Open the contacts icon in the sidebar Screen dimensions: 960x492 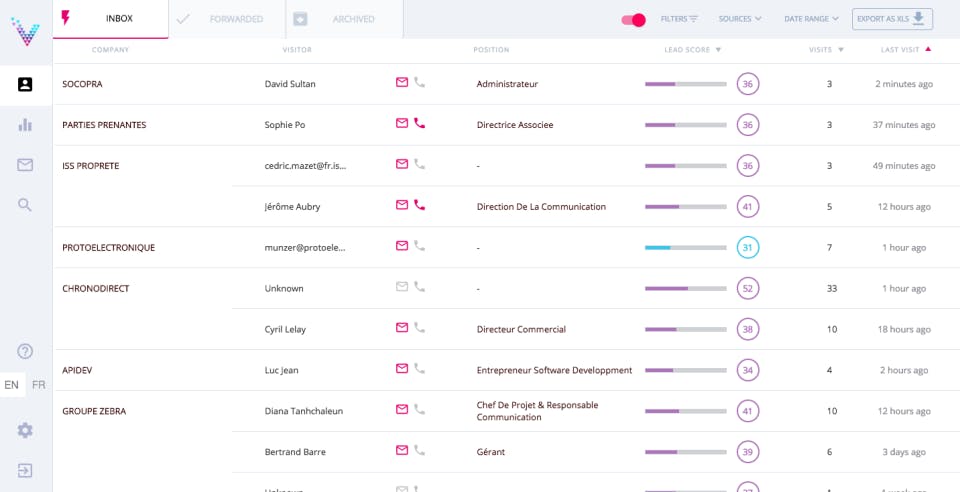[x=25, y=84]
